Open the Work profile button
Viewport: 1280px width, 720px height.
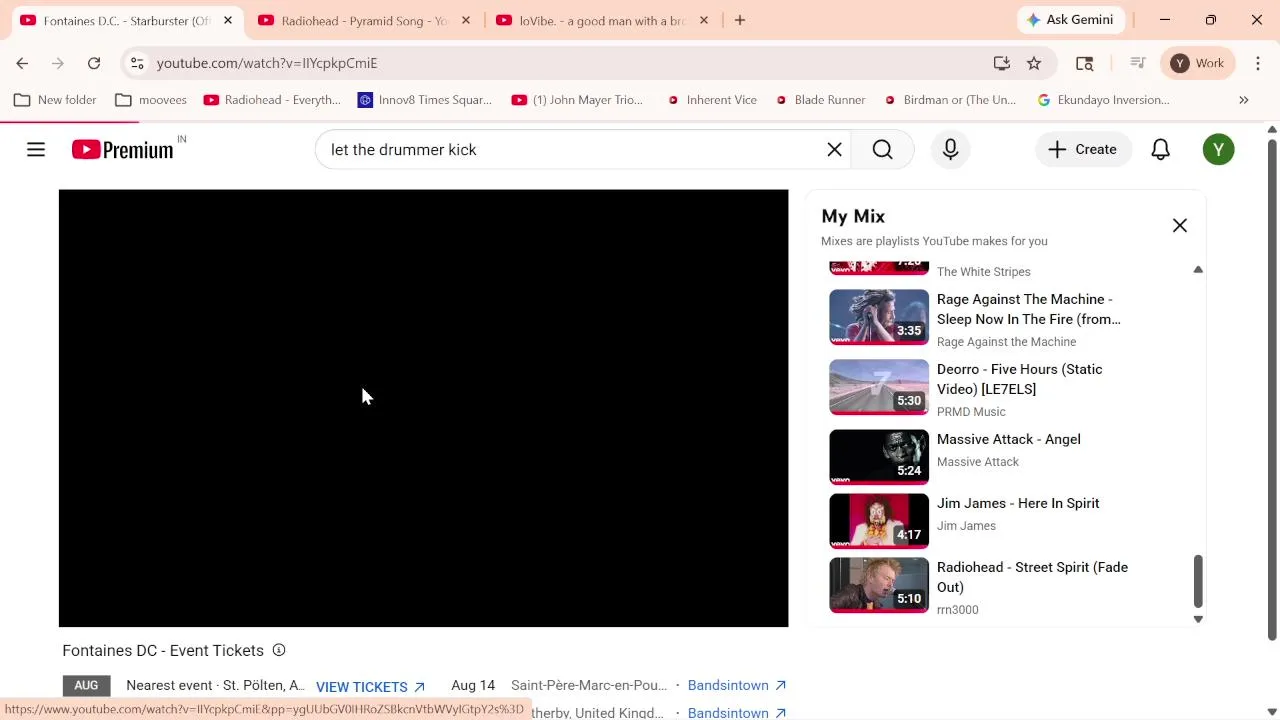1197,63
